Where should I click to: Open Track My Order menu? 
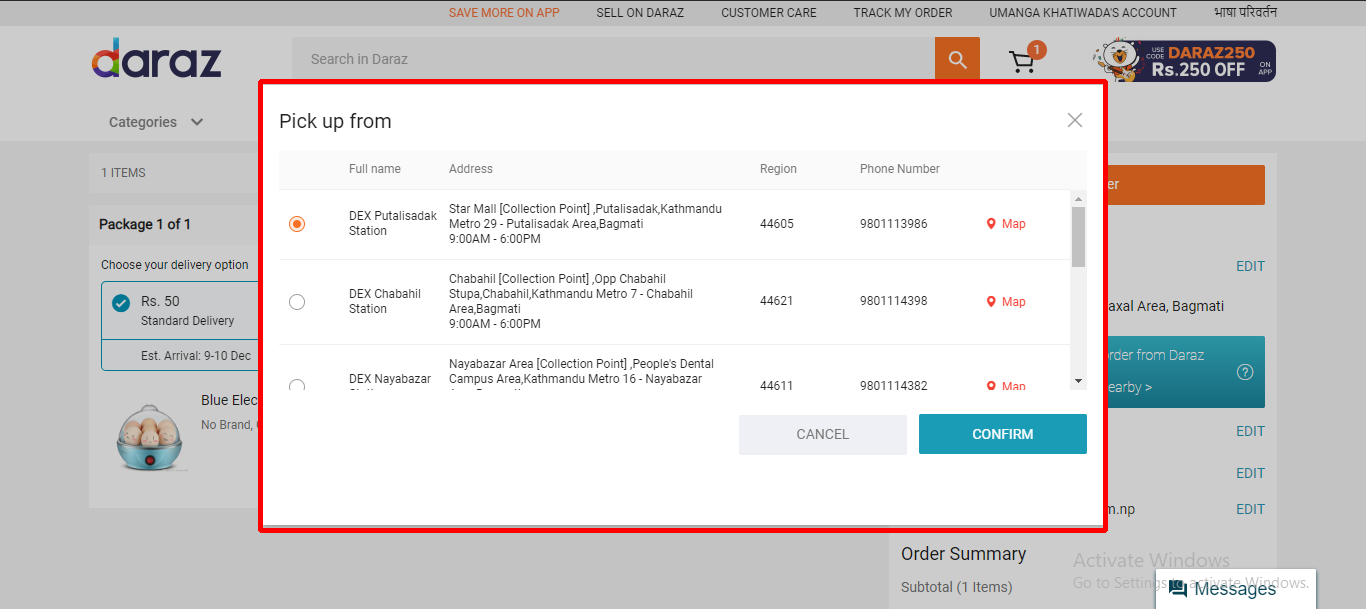(903, 13)
